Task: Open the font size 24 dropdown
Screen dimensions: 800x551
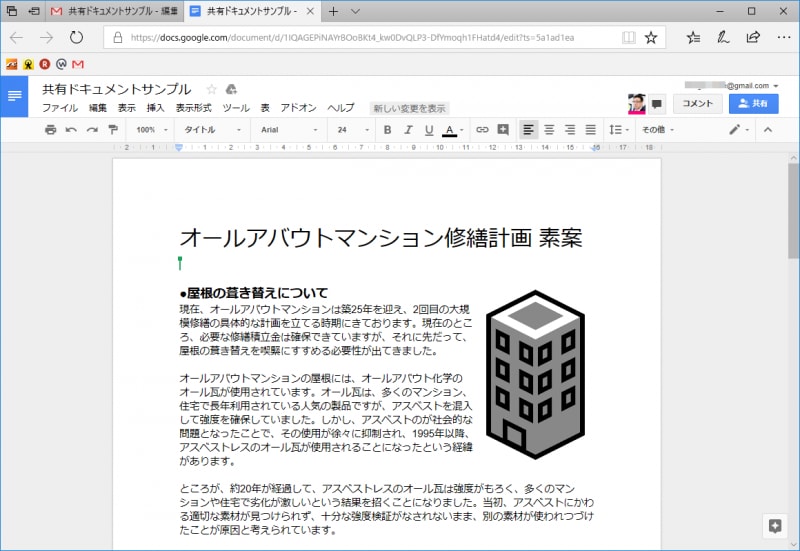Action: 353,130
